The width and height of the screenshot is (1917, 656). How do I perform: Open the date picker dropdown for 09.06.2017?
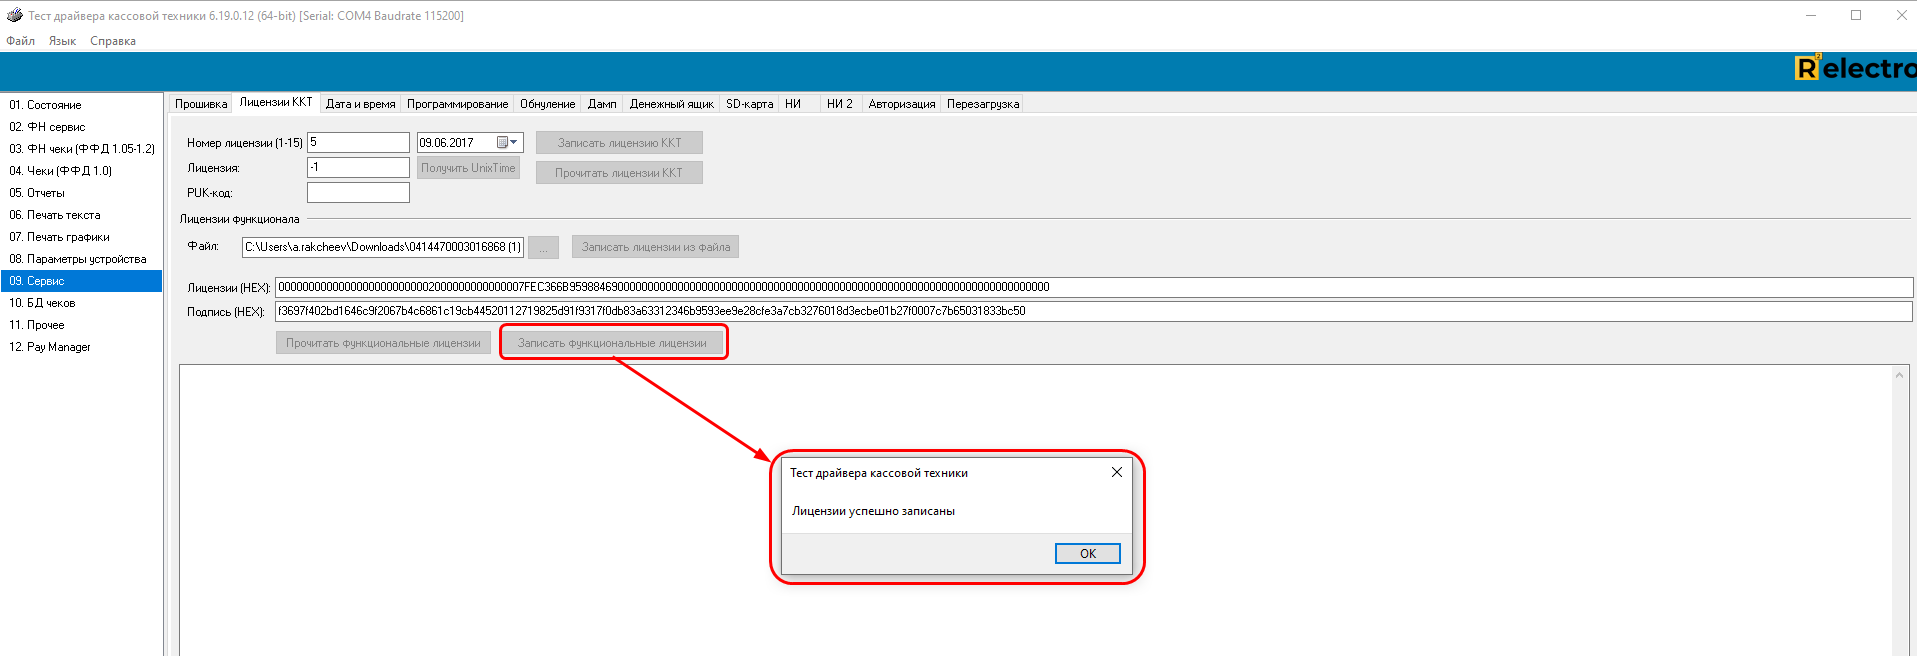coord(514,143)
